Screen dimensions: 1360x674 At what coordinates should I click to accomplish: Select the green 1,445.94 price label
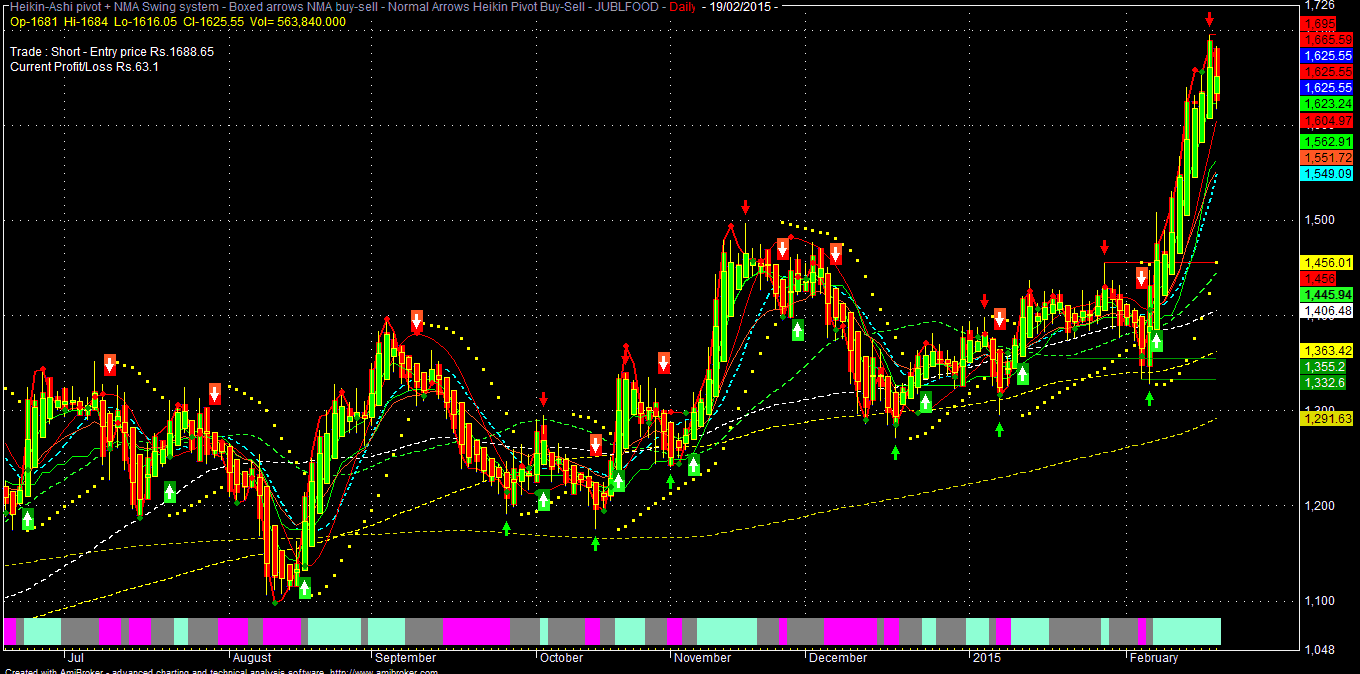tap(1326, 295)
